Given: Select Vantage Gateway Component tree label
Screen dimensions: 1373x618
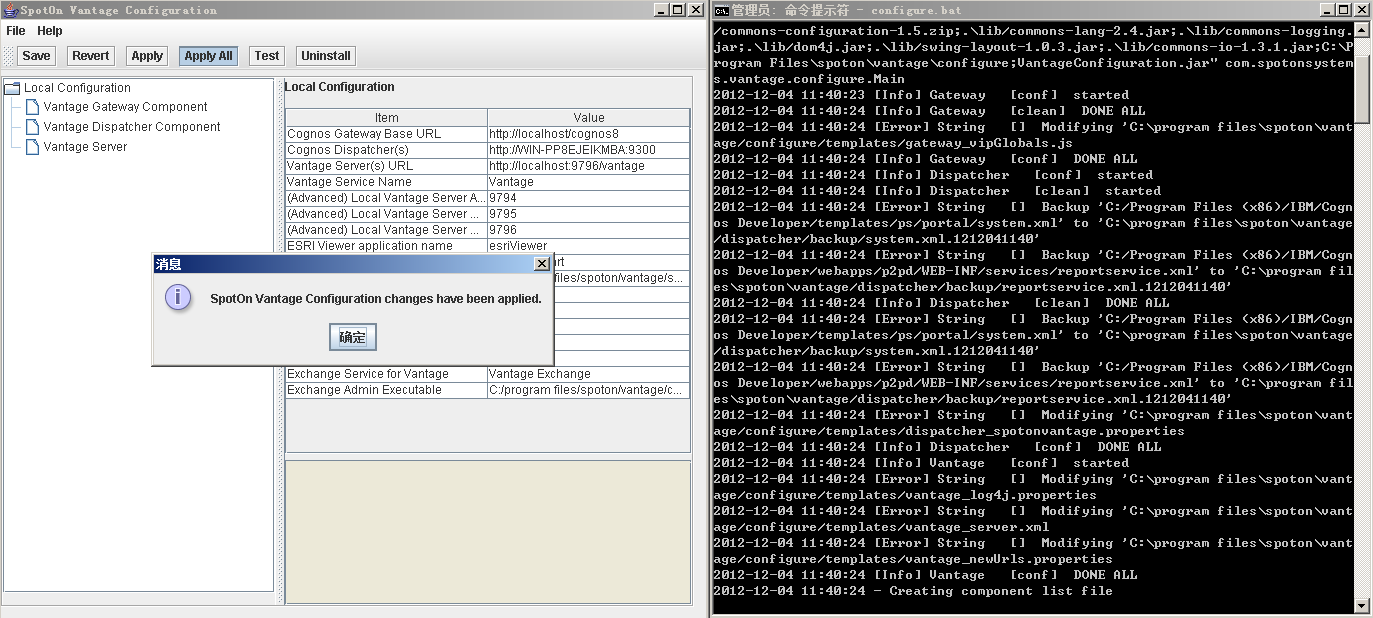Looking at the screenshot, I should [x=125, y=107].
